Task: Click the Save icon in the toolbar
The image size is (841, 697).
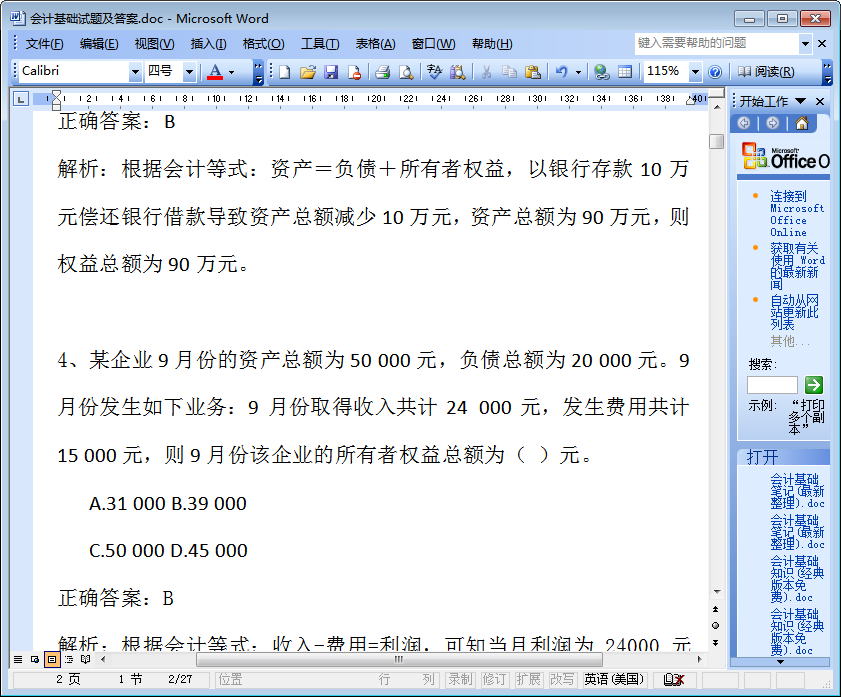Action: coord(331,72)
